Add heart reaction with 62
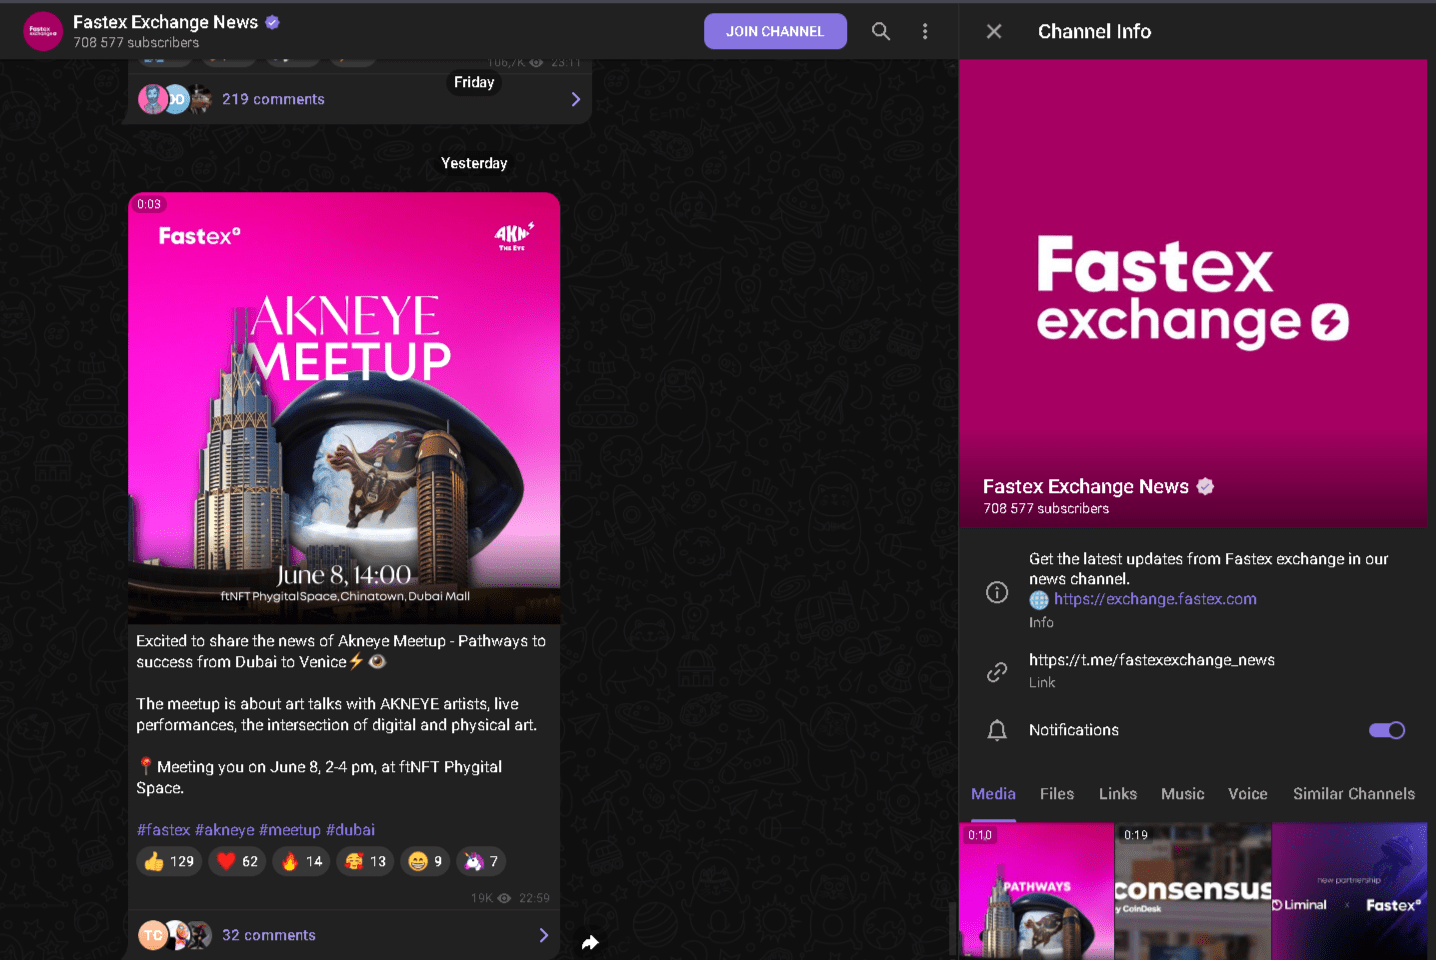Screen dimensions: 1436x960 click(x=237, y=861)
